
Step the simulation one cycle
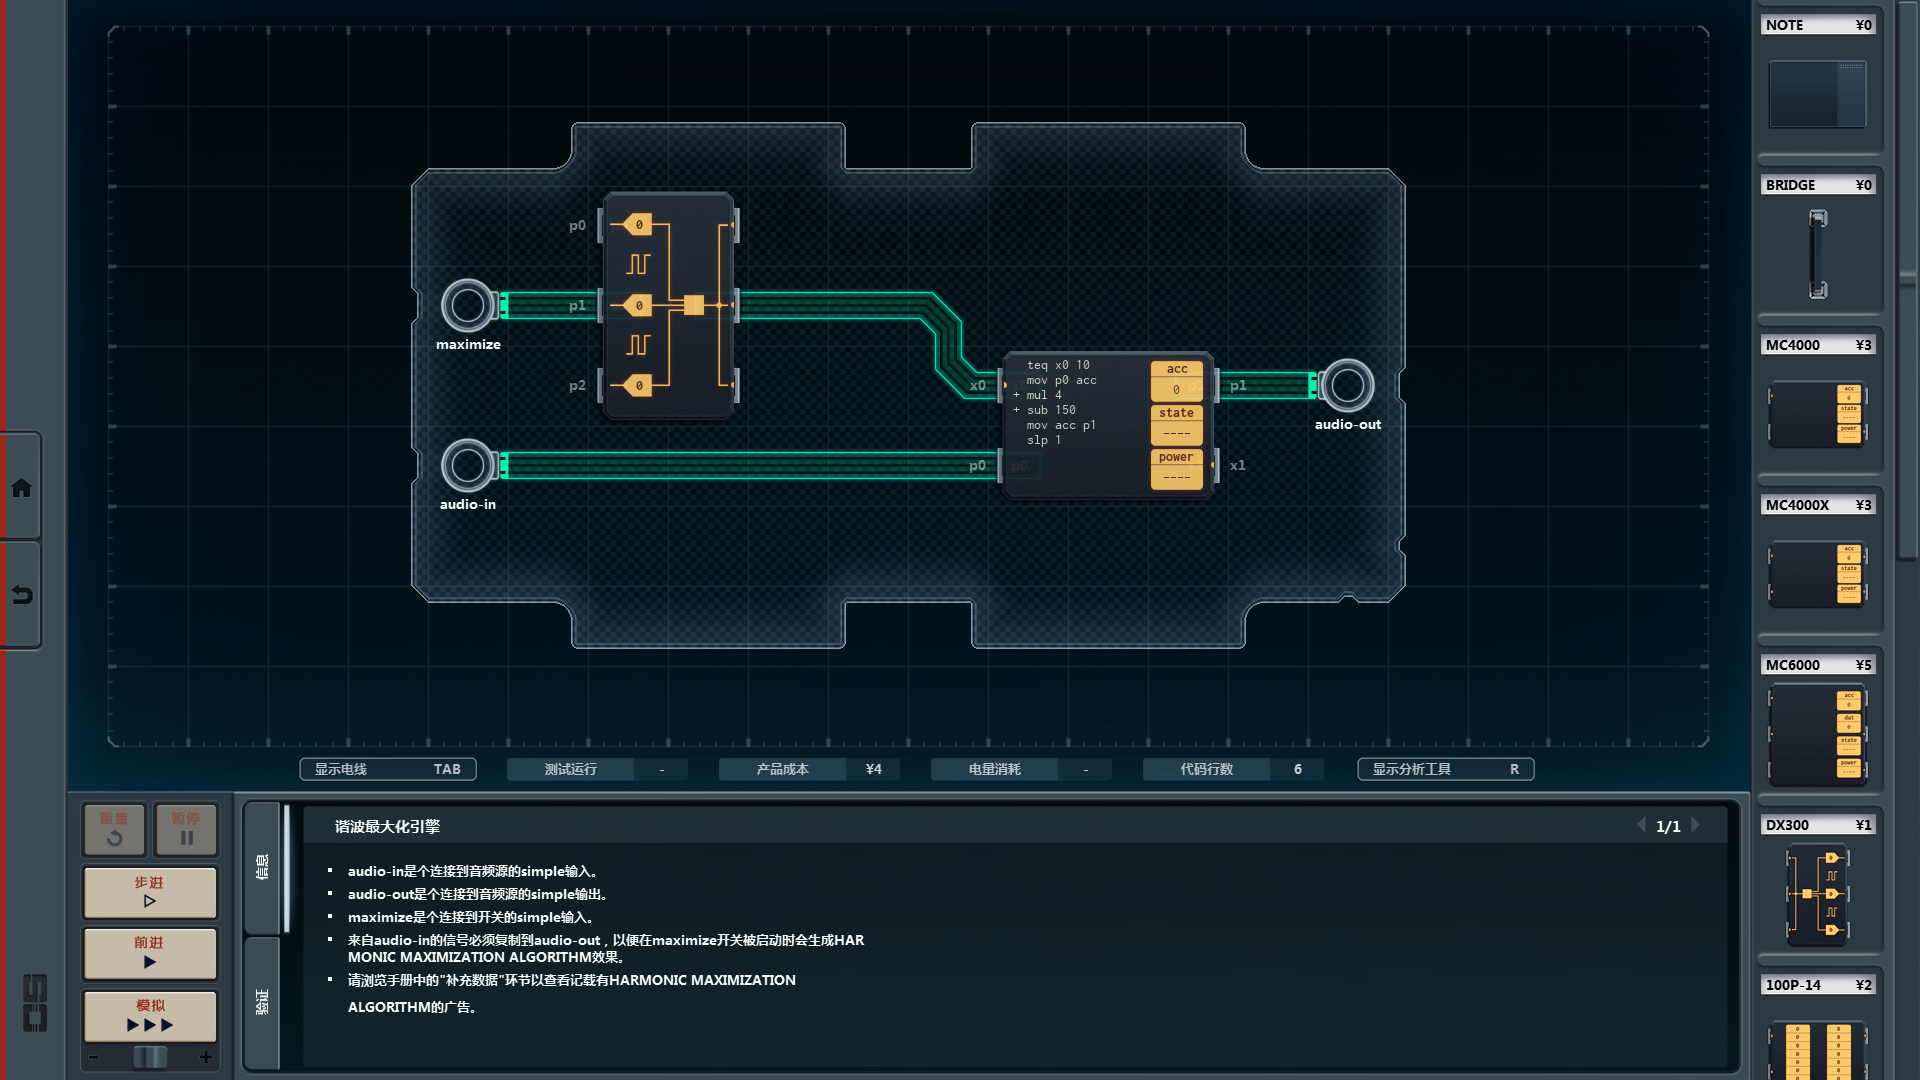[150, 892]
